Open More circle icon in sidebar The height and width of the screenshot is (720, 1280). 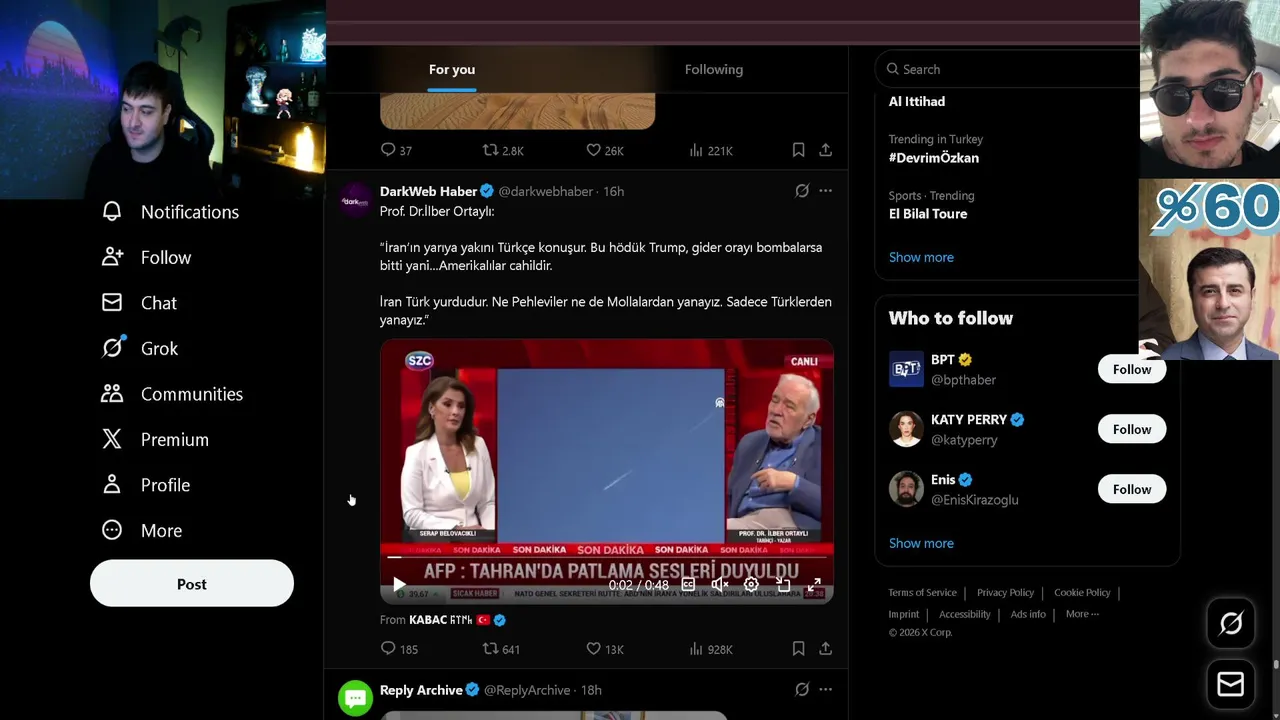112,530
